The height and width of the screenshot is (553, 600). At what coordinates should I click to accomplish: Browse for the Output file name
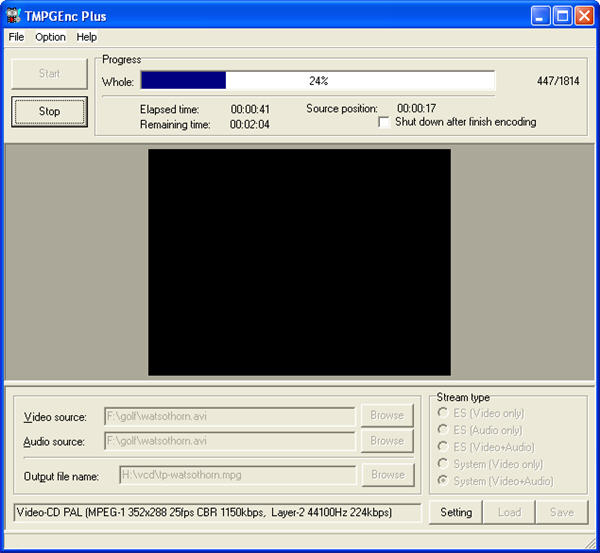[388, 475]
